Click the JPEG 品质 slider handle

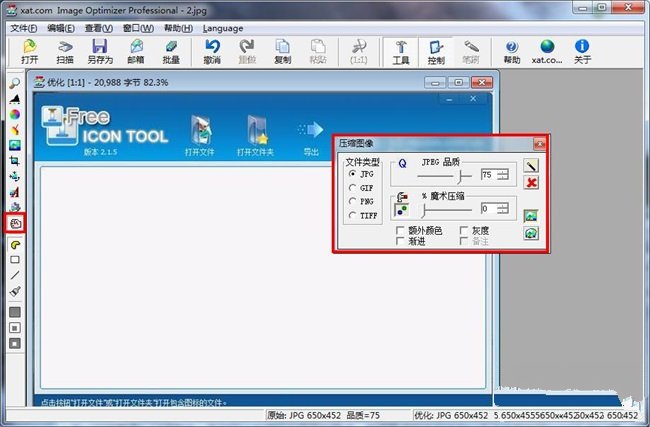pyautogui.click(x=460, y=176)
